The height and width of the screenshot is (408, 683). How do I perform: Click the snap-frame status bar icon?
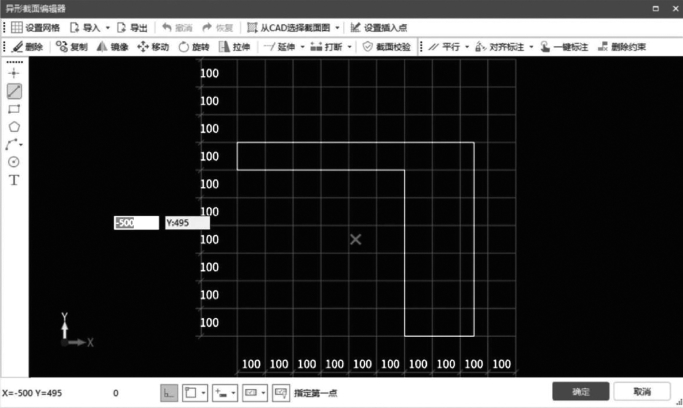pos(191,393)
